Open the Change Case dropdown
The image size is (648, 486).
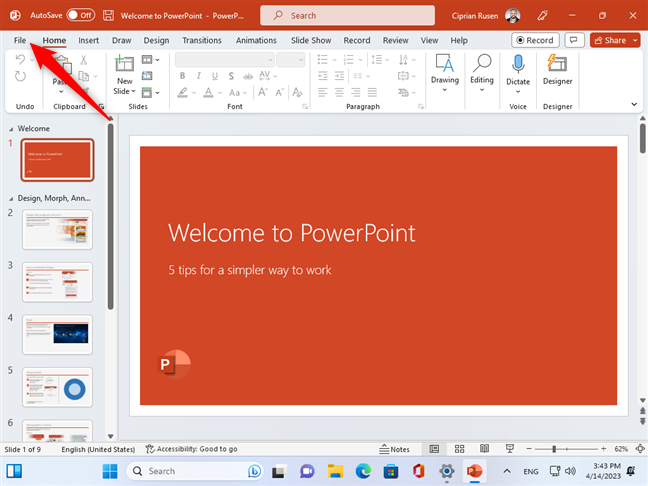(238, 93)
